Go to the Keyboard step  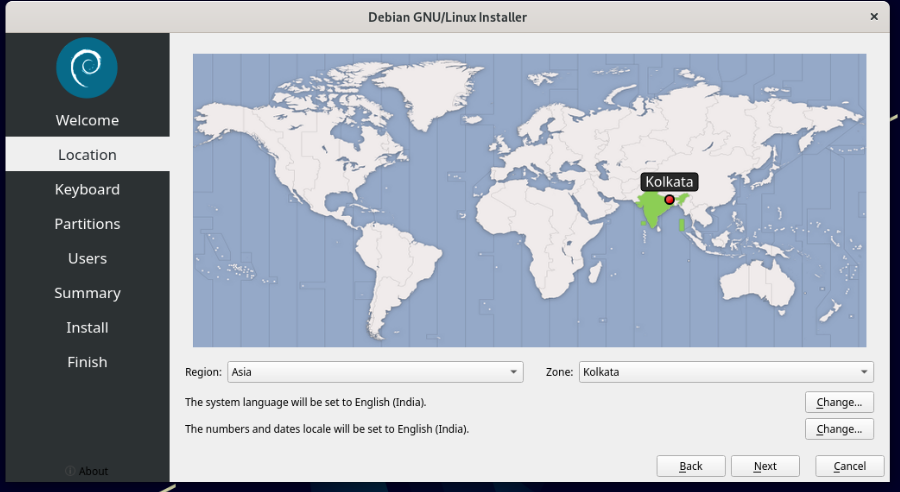[87, 189]
